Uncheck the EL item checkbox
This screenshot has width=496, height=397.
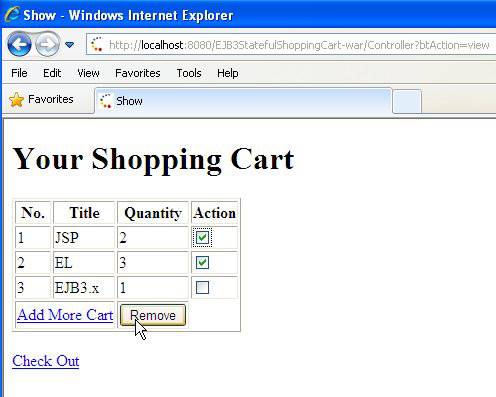[202, 262]
